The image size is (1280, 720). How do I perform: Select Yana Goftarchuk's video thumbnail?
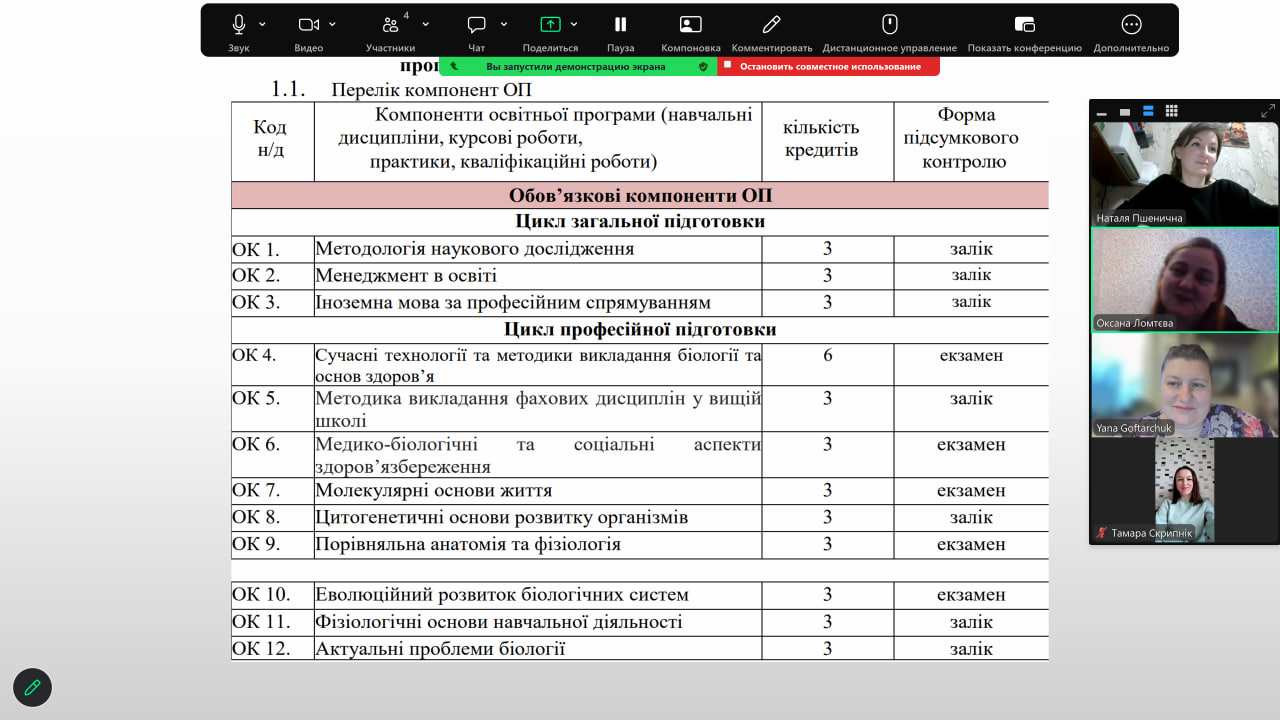coord(1184,386)
